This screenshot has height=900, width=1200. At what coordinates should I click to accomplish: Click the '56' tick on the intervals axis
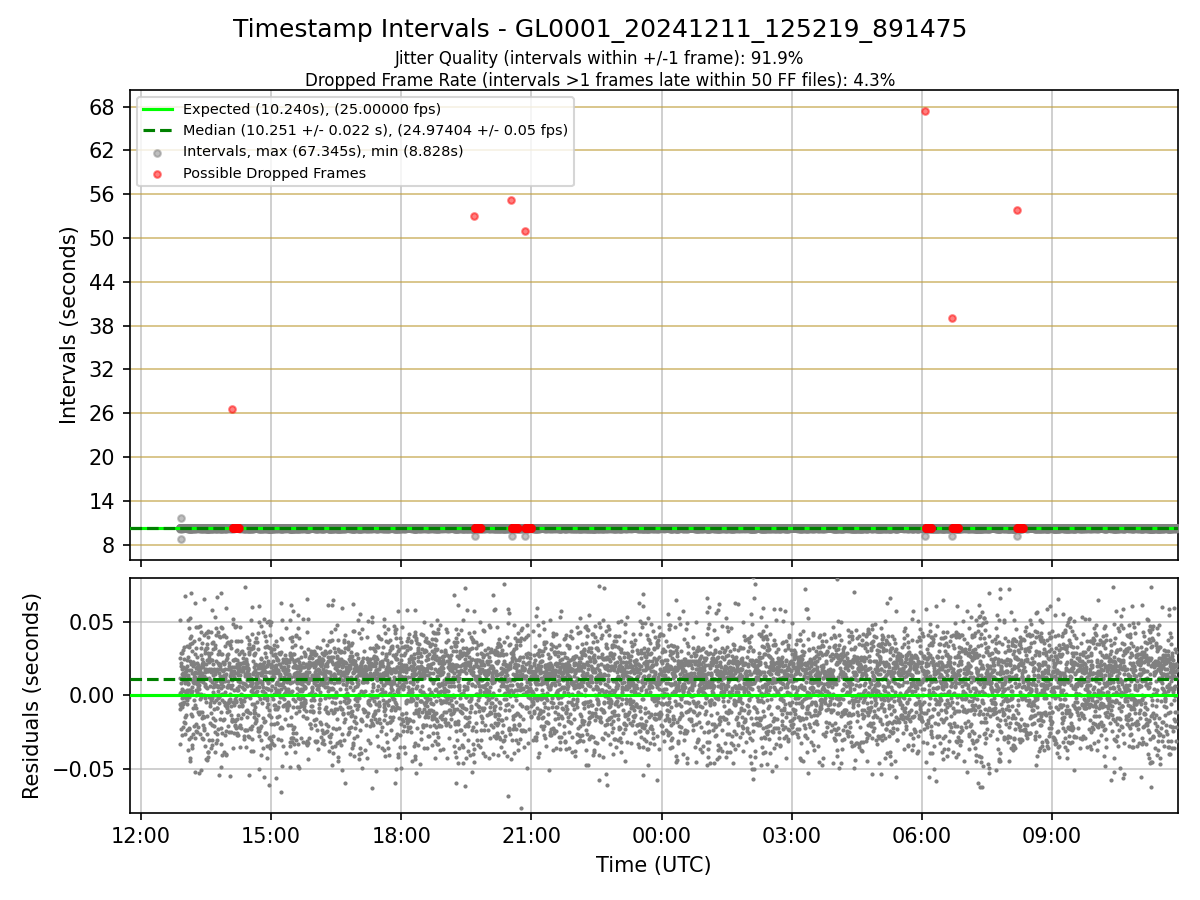tap(103, 194)
